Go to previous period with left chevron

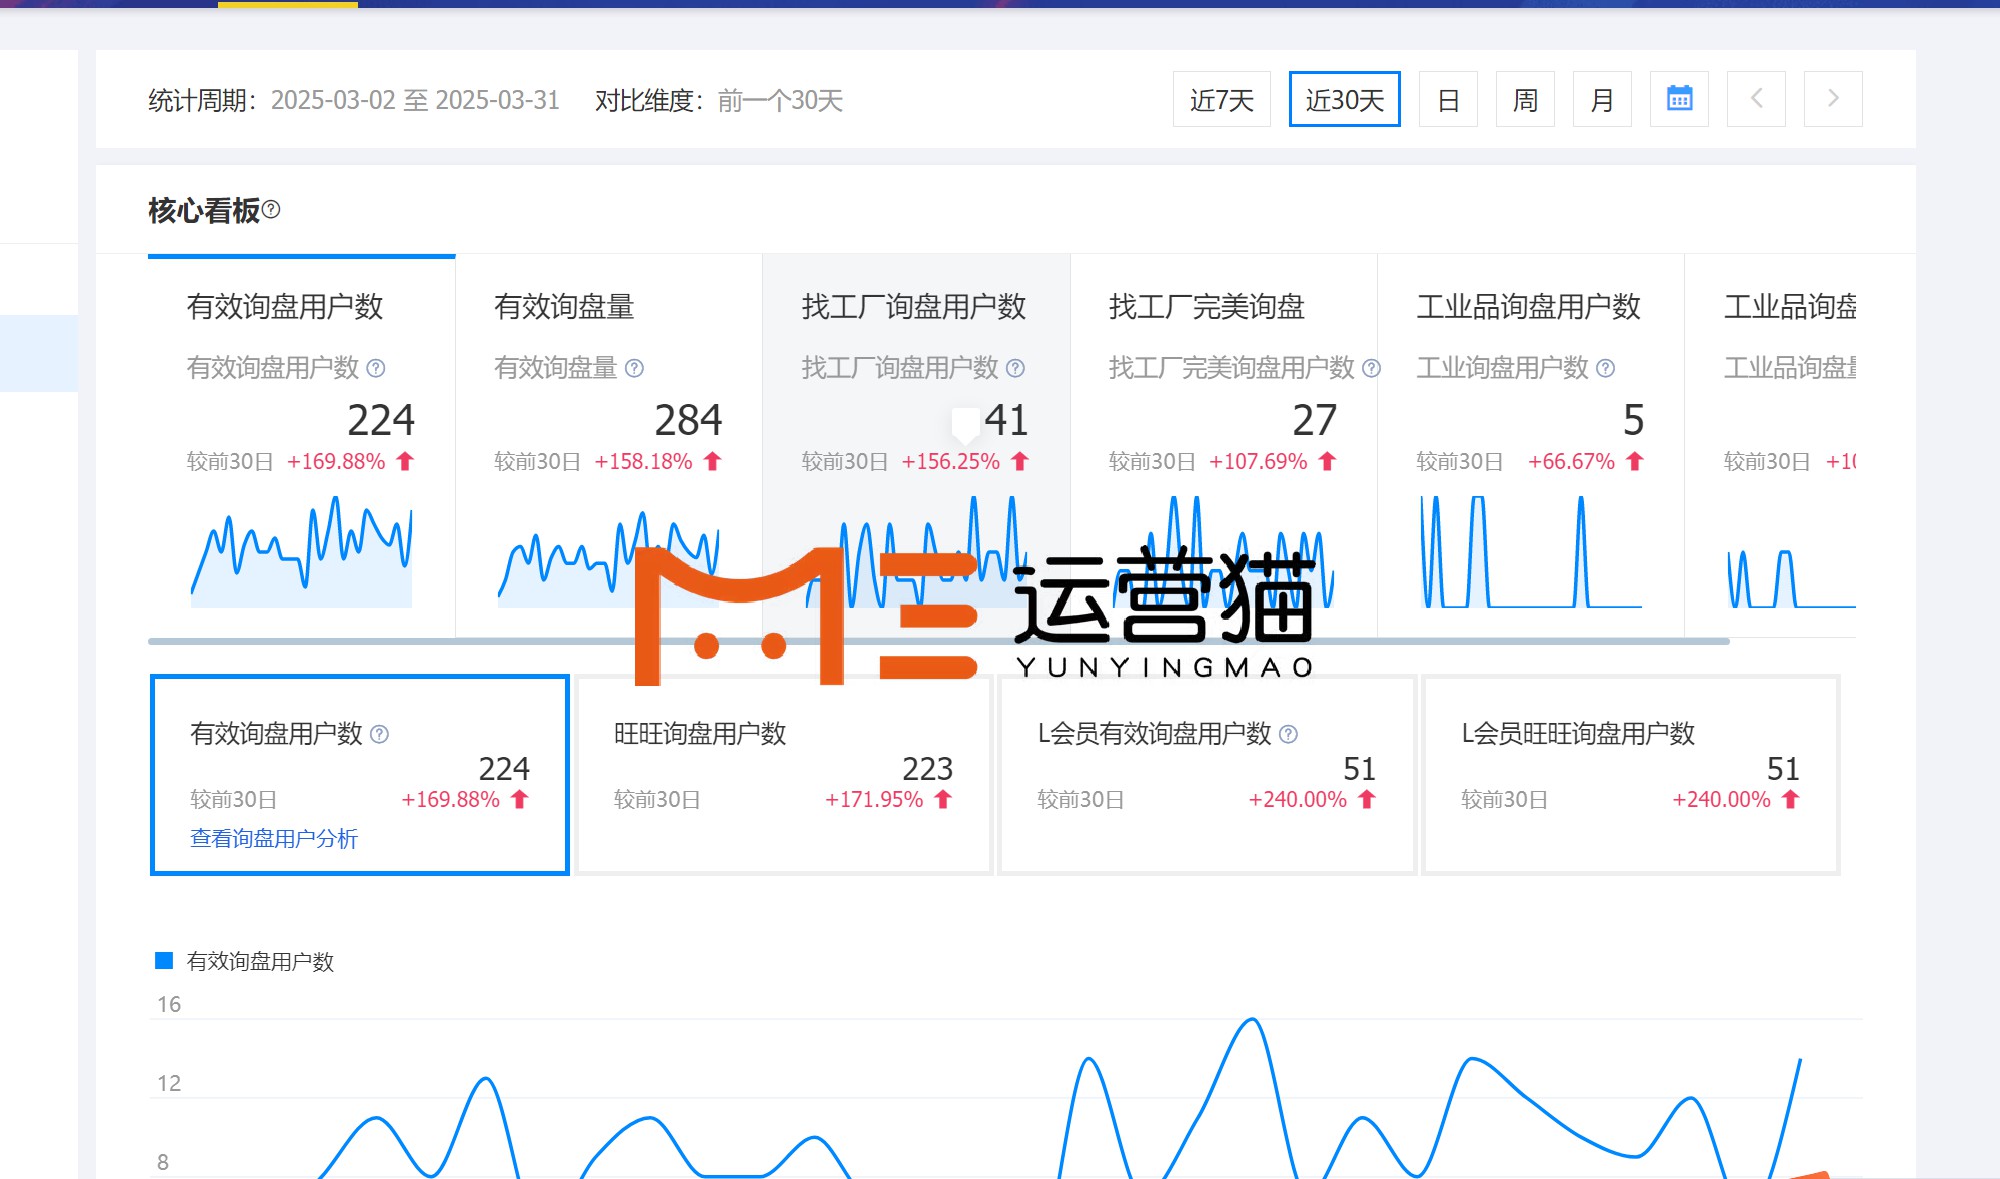(x=1756, y=99)
